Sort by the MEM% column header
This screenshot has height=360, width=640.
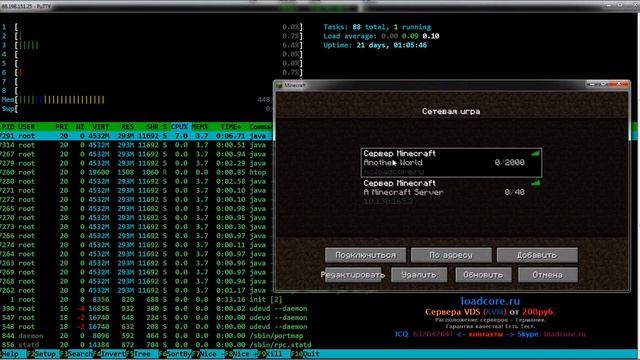(x=200, y=127)
